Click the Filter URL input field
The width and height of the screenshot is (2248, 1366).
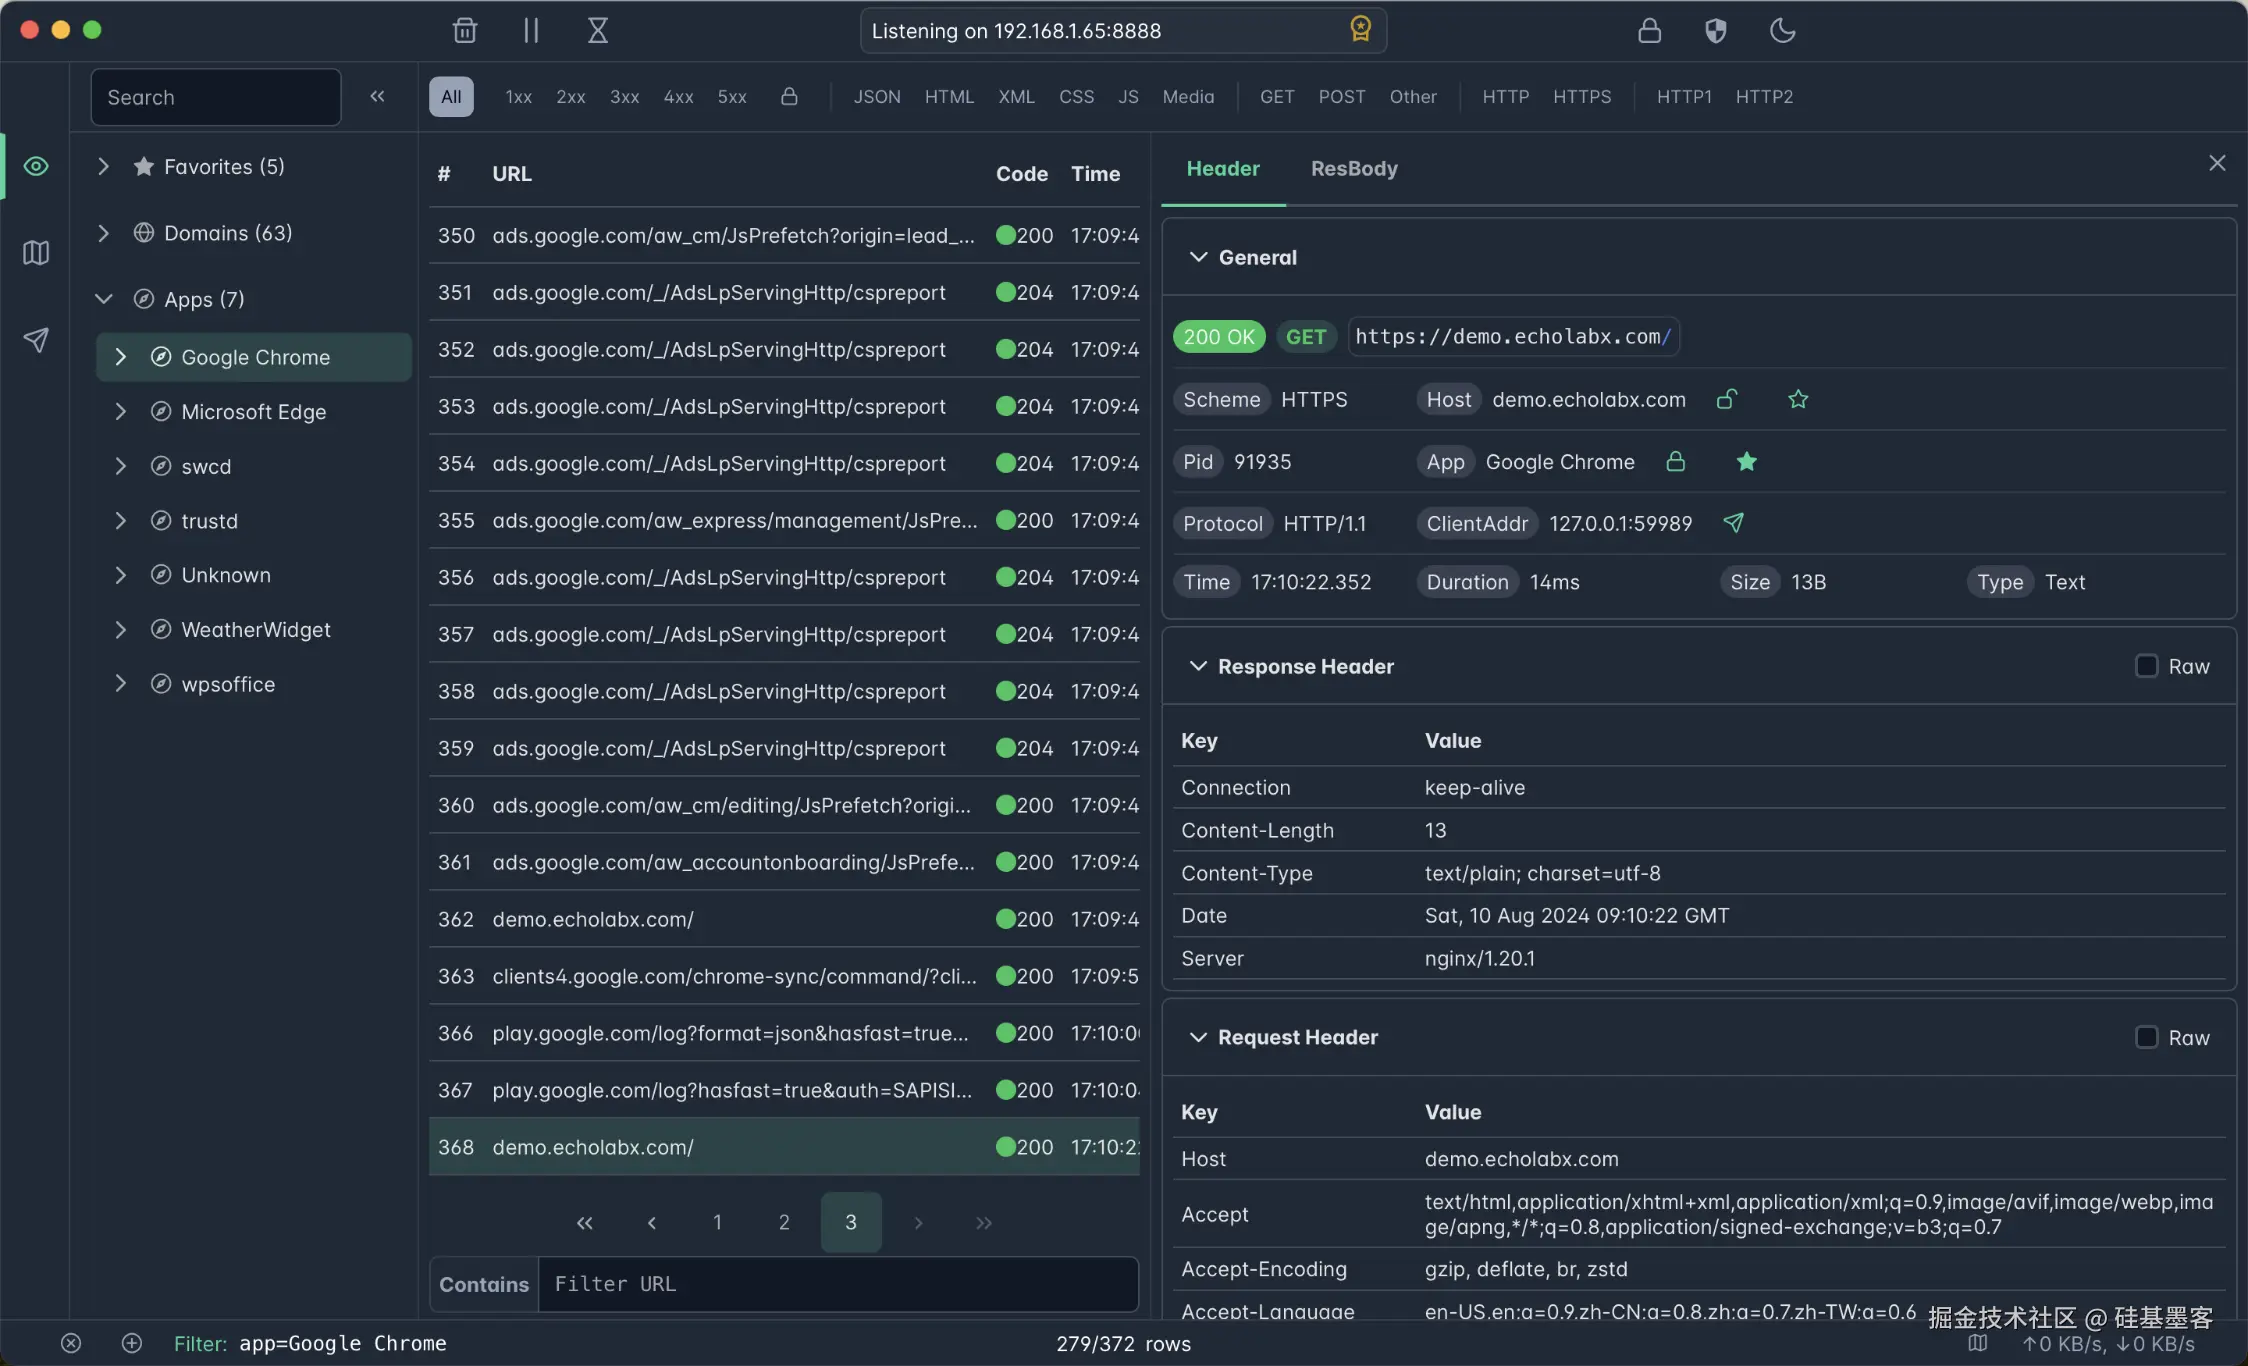(838, 1284)
